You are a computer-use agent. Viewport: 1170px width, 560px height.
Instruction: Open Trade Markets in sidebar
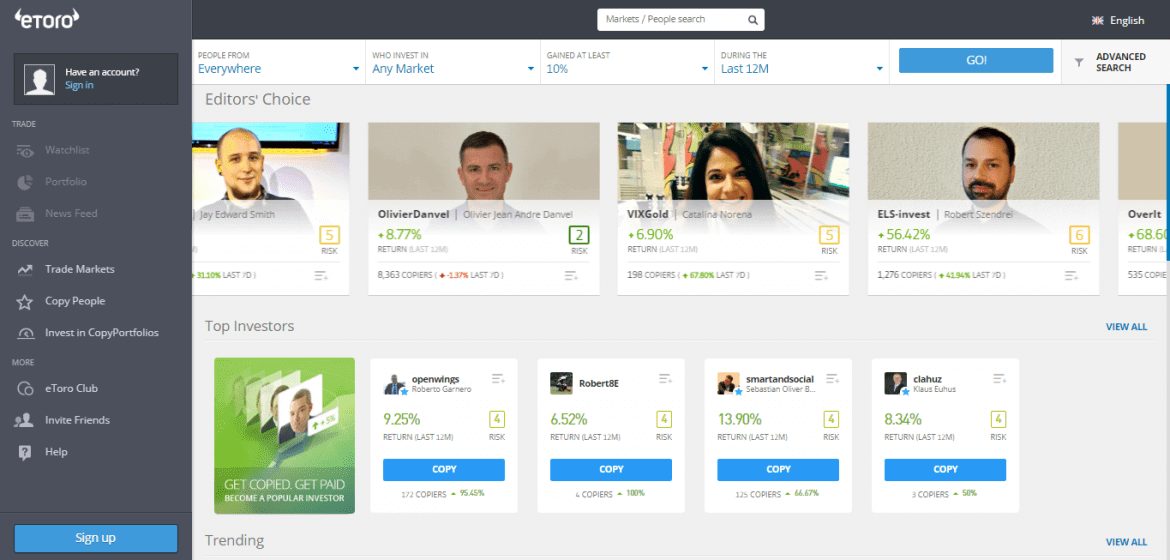pyautogui.click(x=79, y=269)
